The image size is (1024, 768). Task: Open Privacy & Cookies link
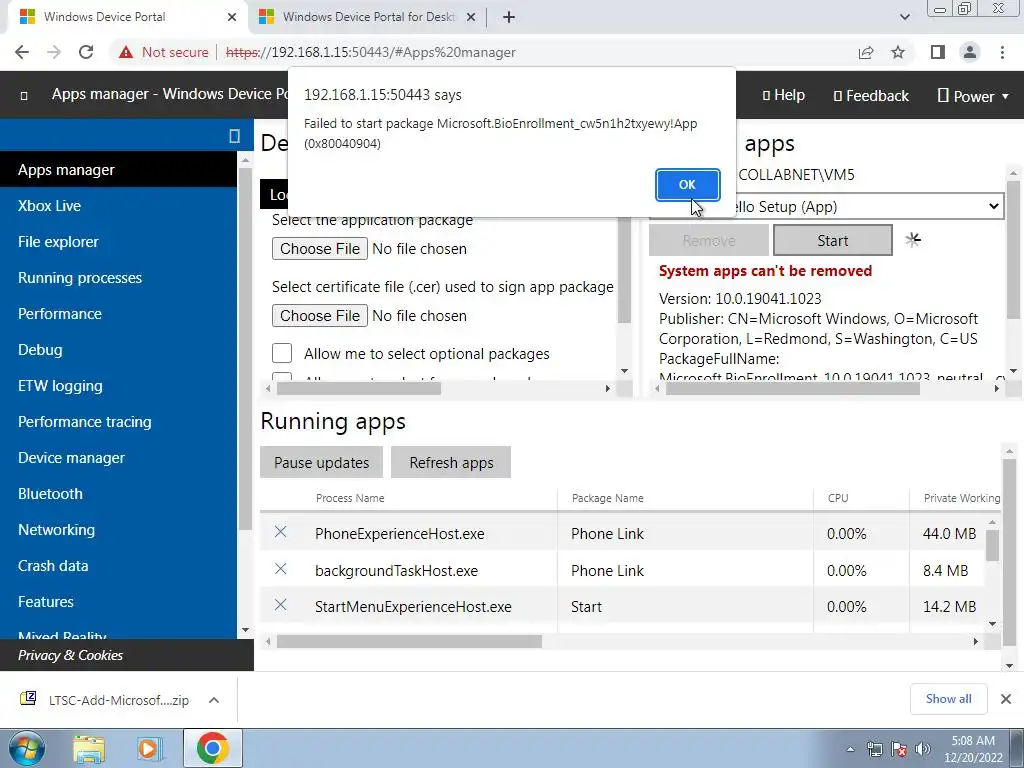71,655
